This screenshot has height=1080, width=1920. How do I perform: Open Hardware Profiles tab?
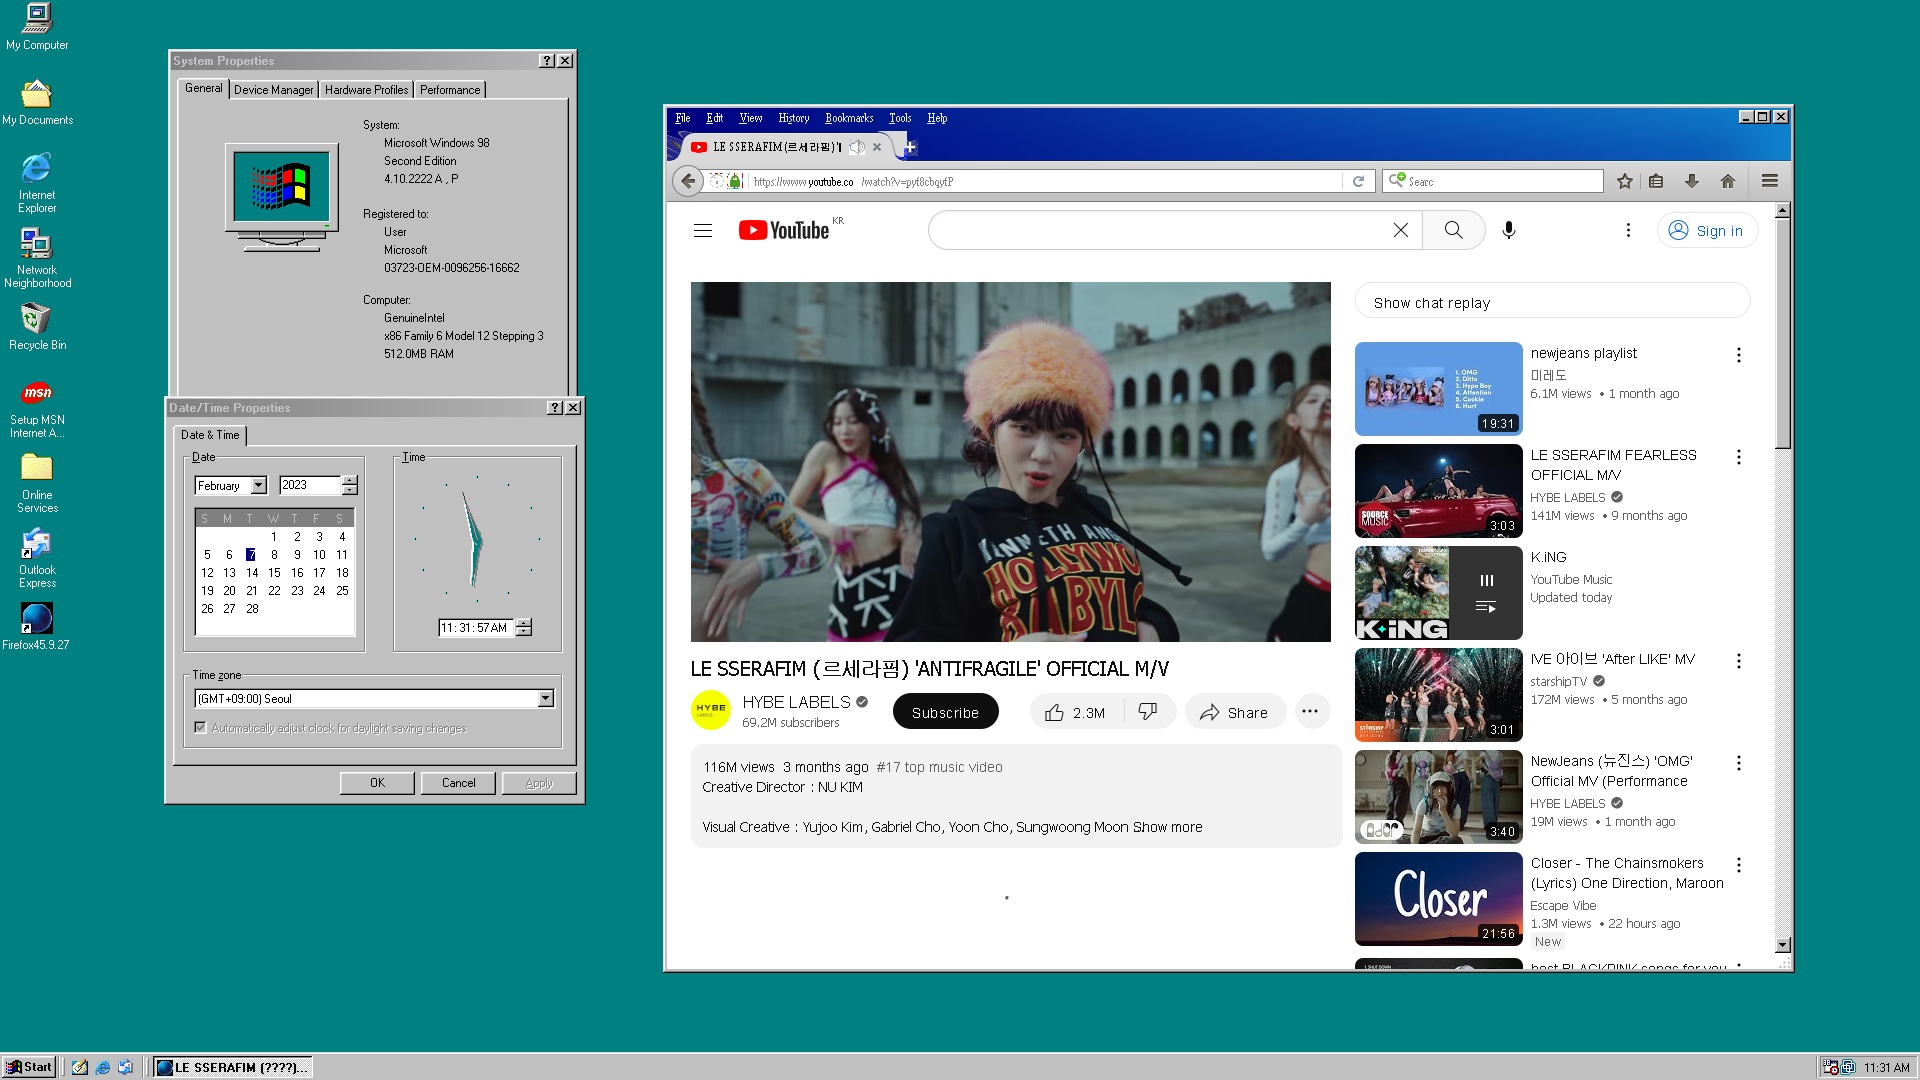click(366, 90)
